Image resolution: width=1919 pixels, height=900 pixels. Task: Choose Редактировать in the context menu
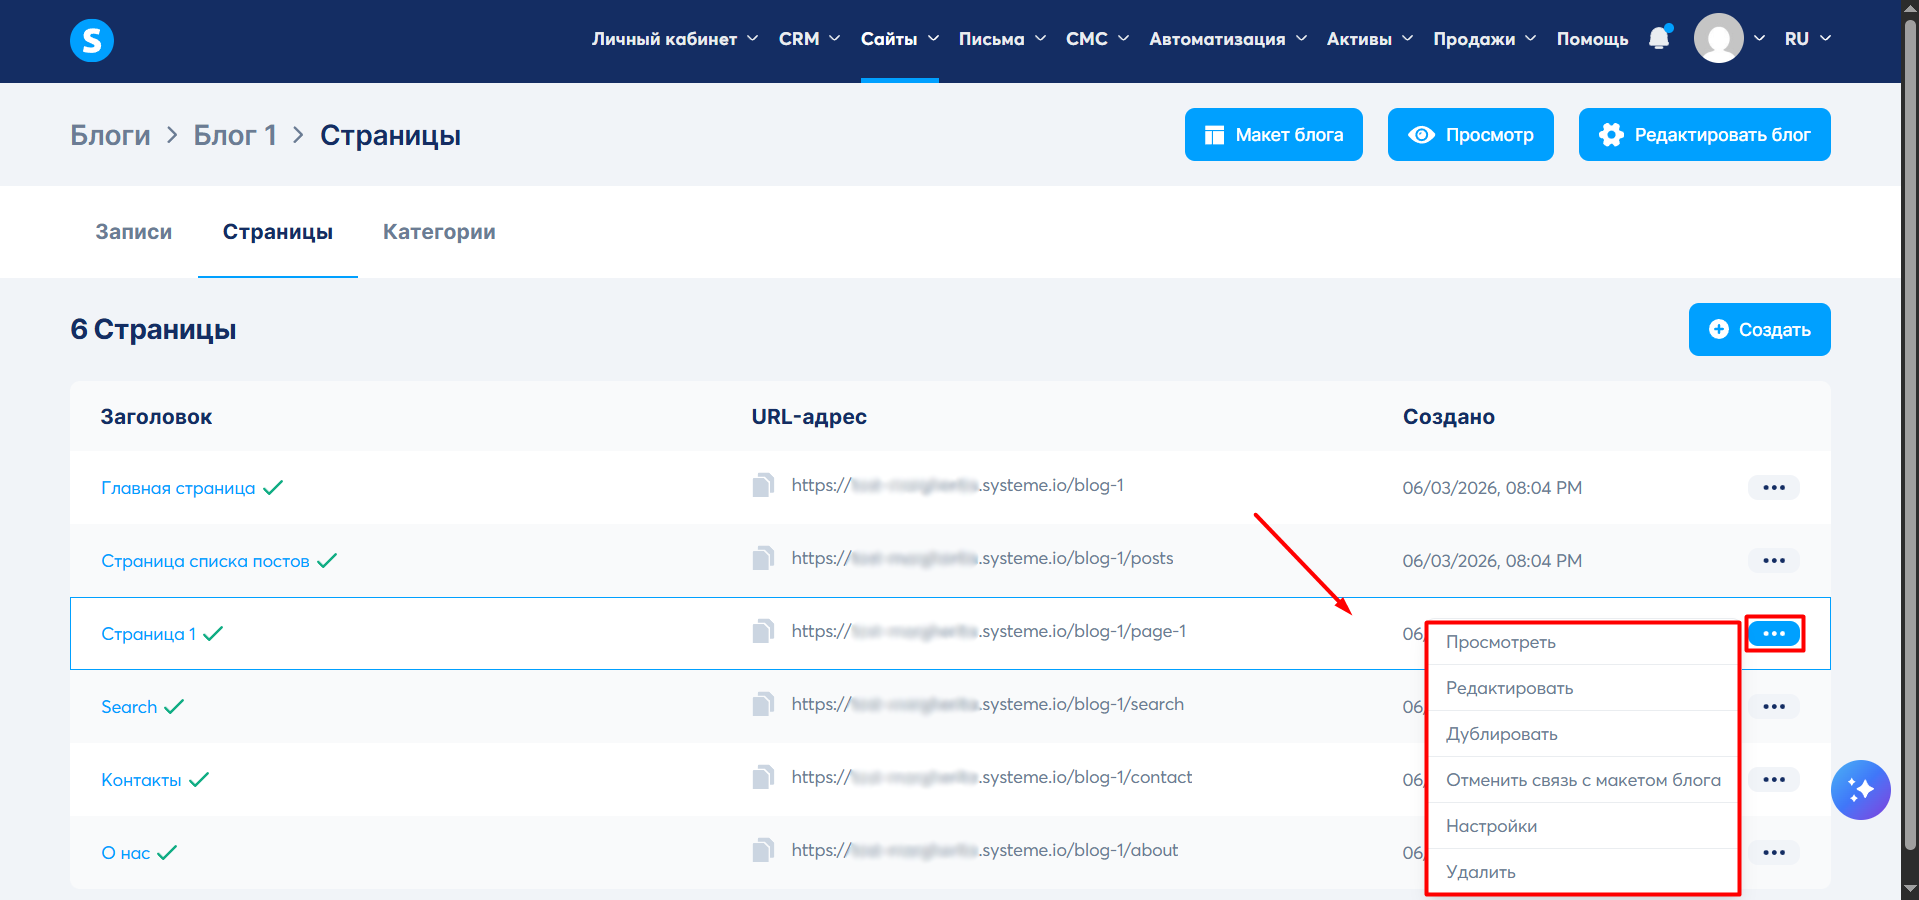1582,688
